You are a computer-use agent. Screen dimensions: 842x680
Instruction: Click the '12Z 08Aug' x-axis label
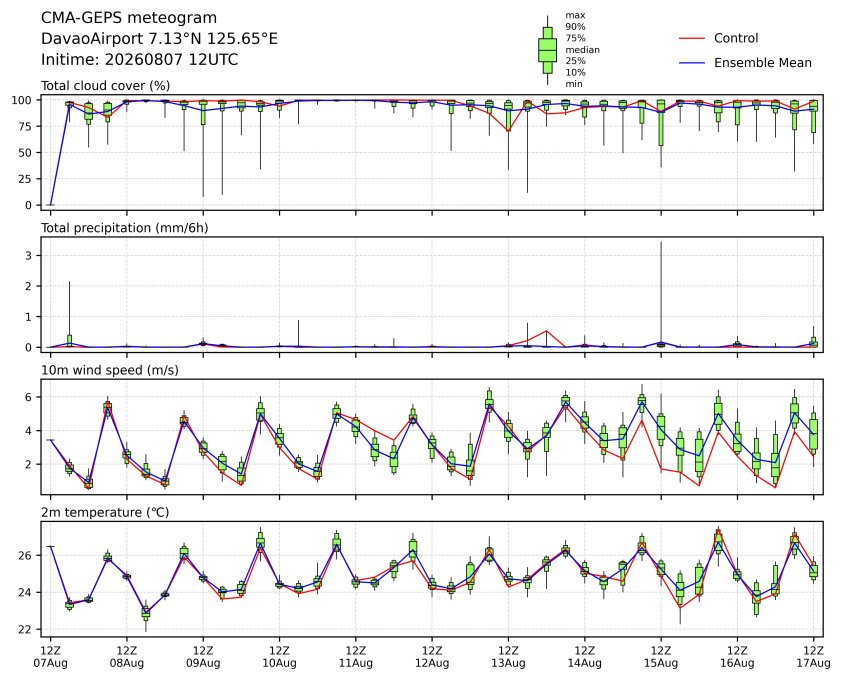(x=127, y=657)
